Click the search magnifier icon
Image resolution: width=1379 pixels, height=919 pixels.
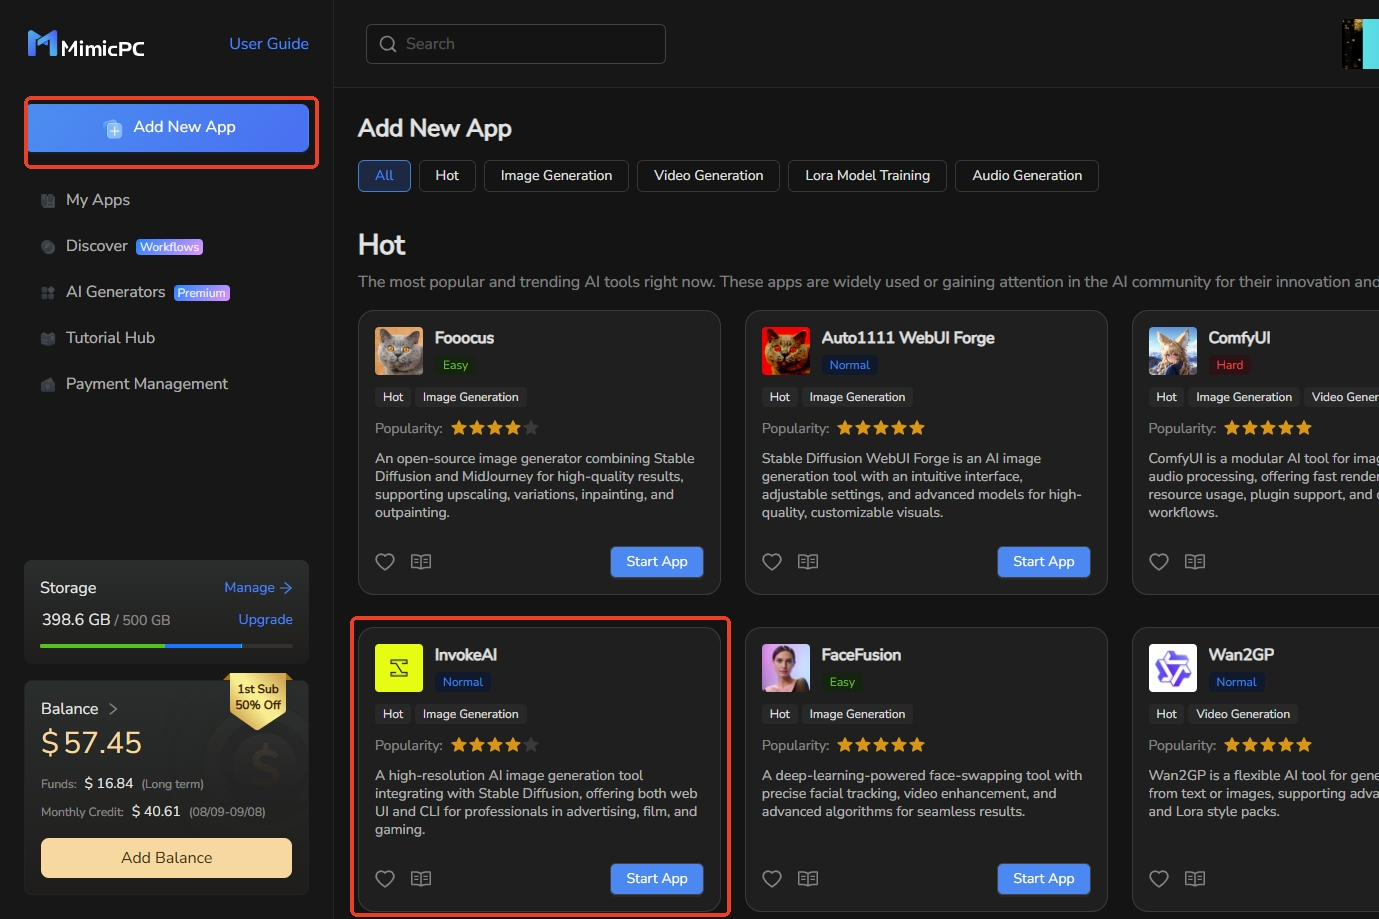(x=388, y=44)
